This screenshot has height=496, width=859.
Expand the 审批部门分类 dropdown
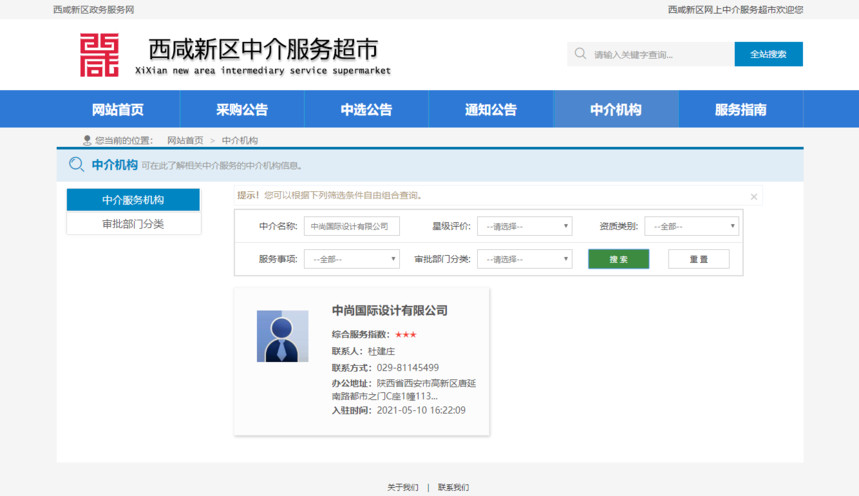[x=524, y=259]
